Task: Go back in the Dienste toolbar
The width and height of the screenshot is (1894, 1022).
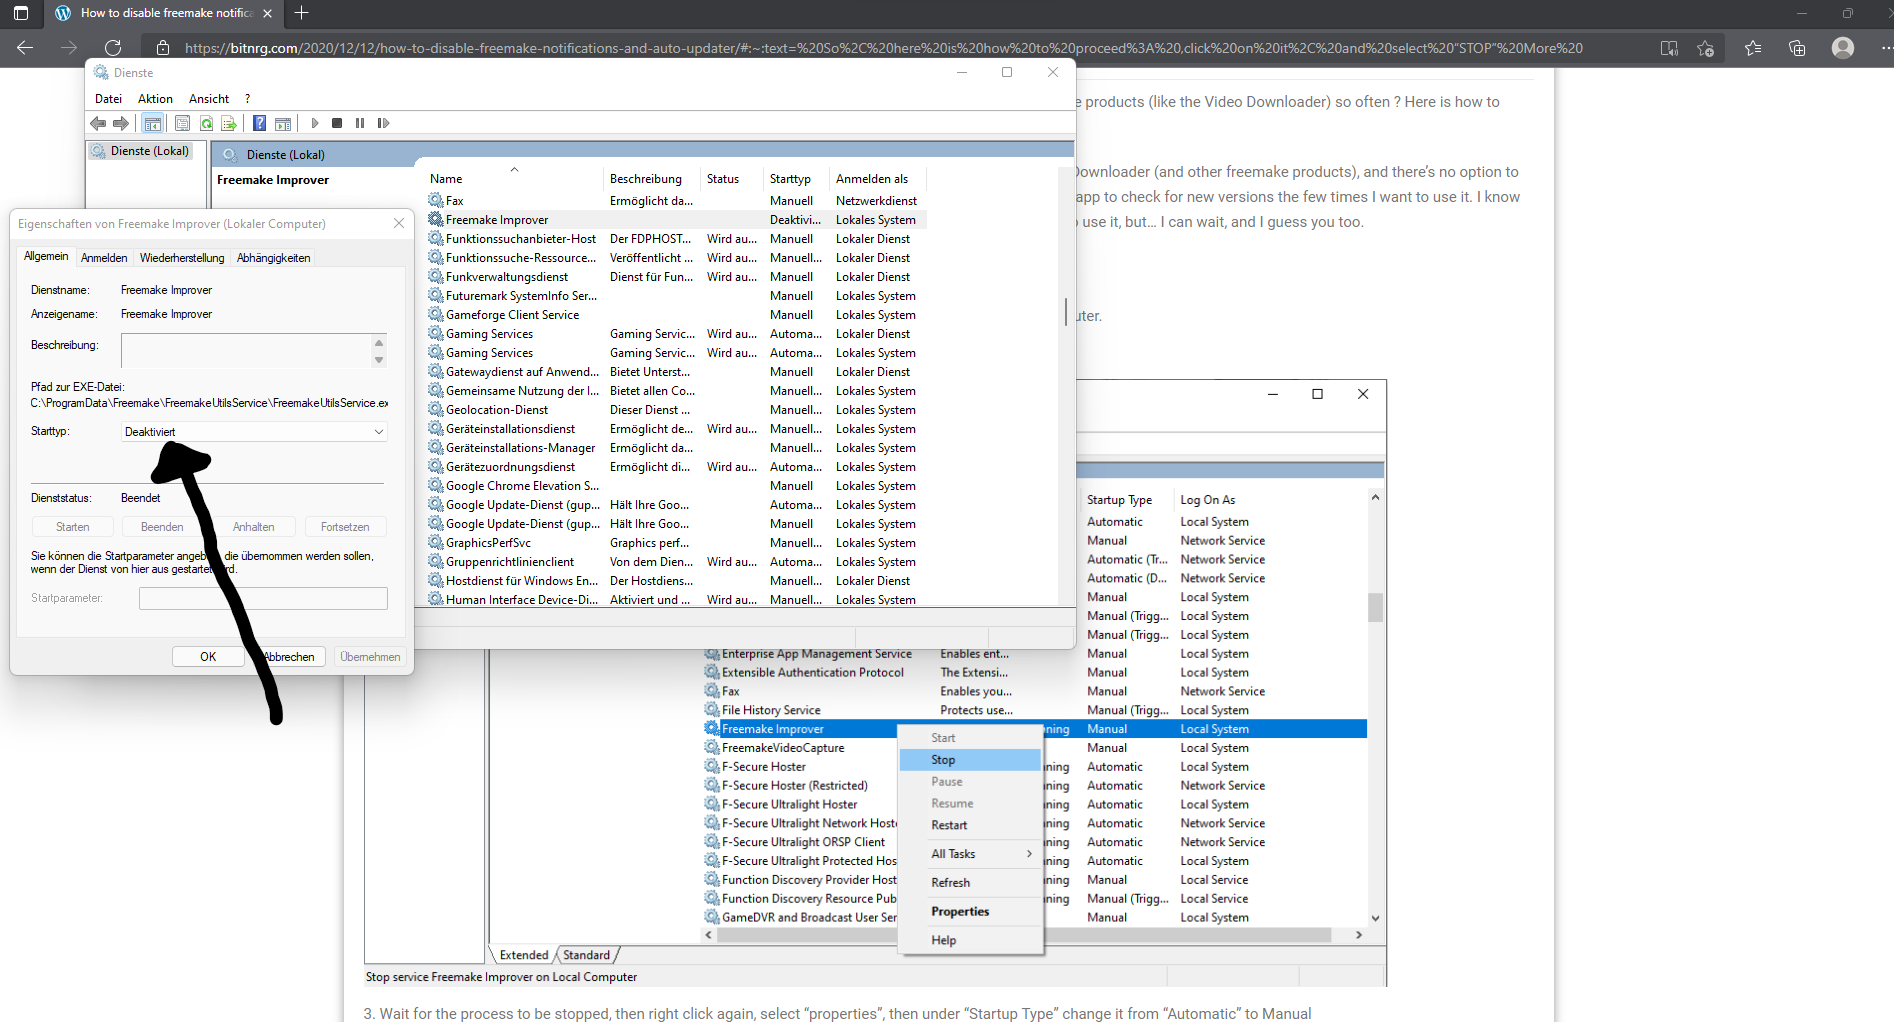Action: pyautogui.click(x=98, y=123)
